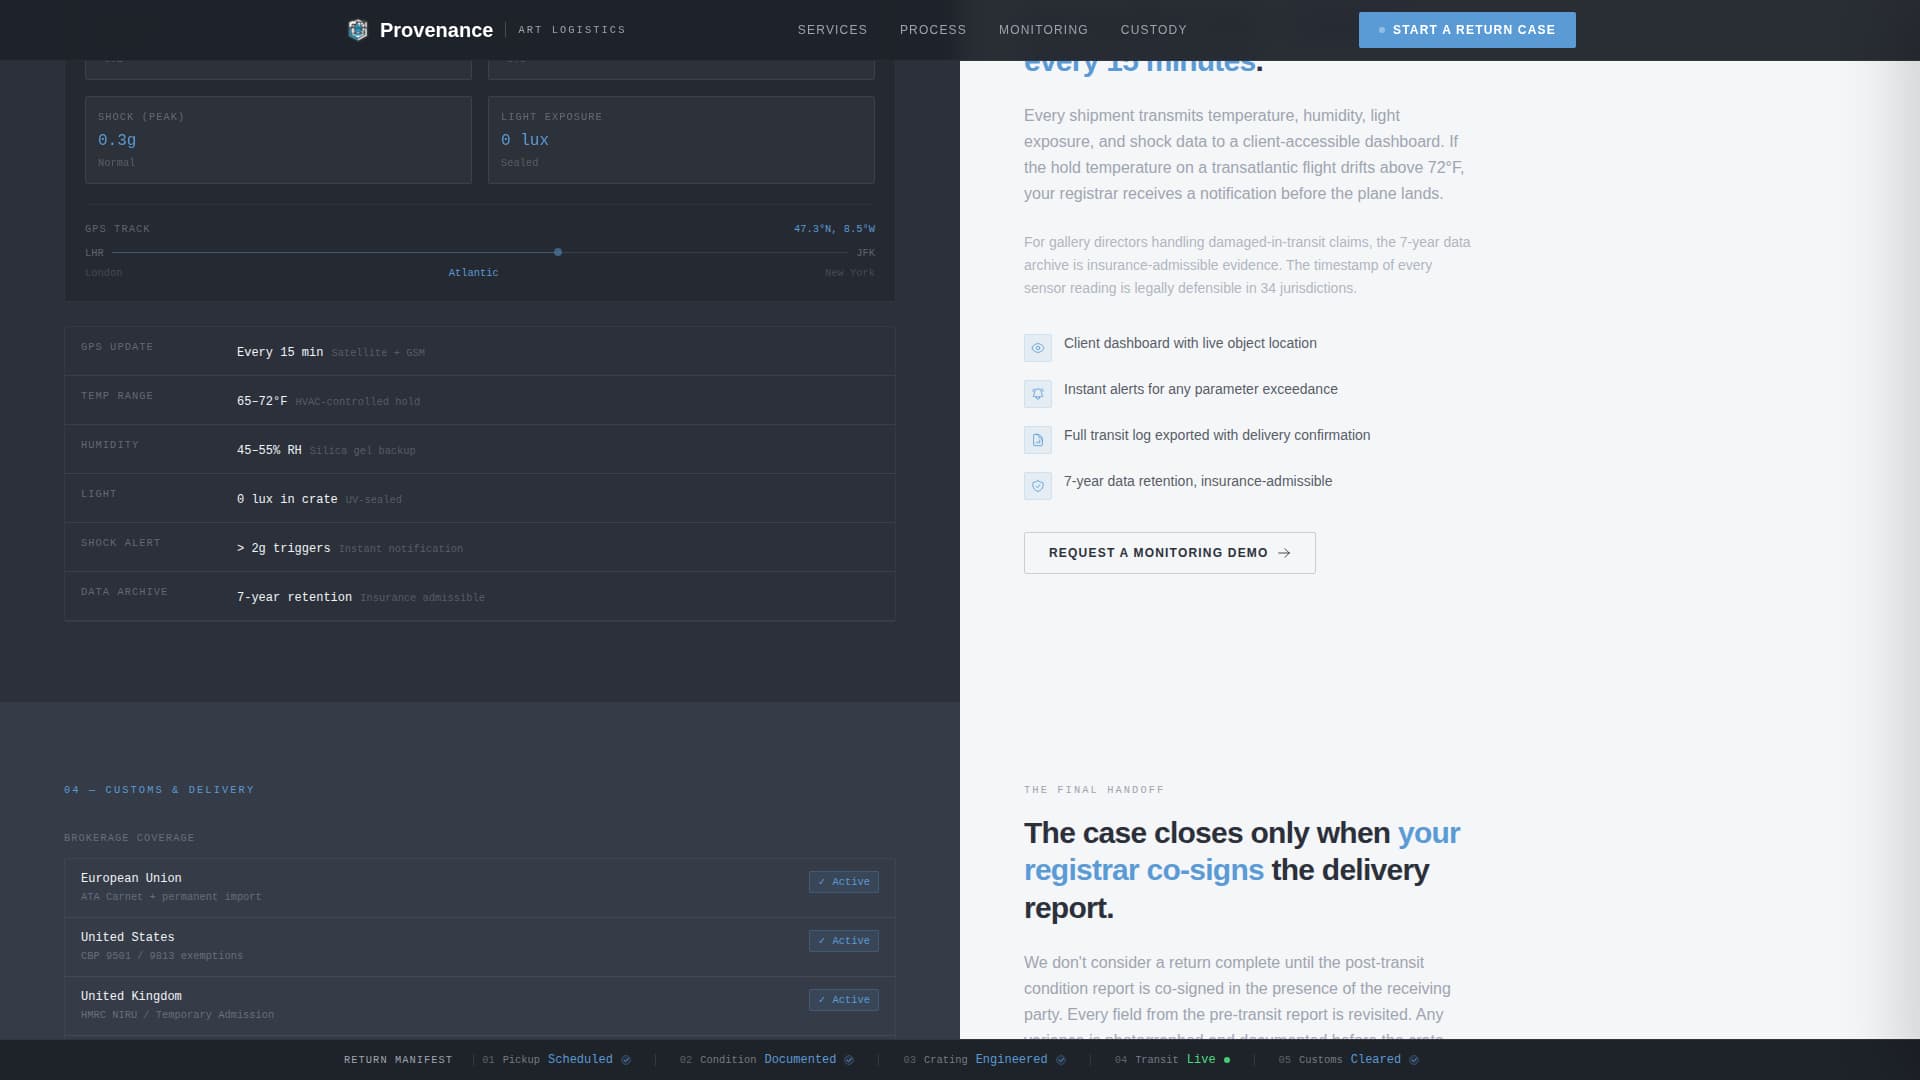Click the Atlantic label under GPS track
1920x1080 pixels.
click(x=473, y=273)
